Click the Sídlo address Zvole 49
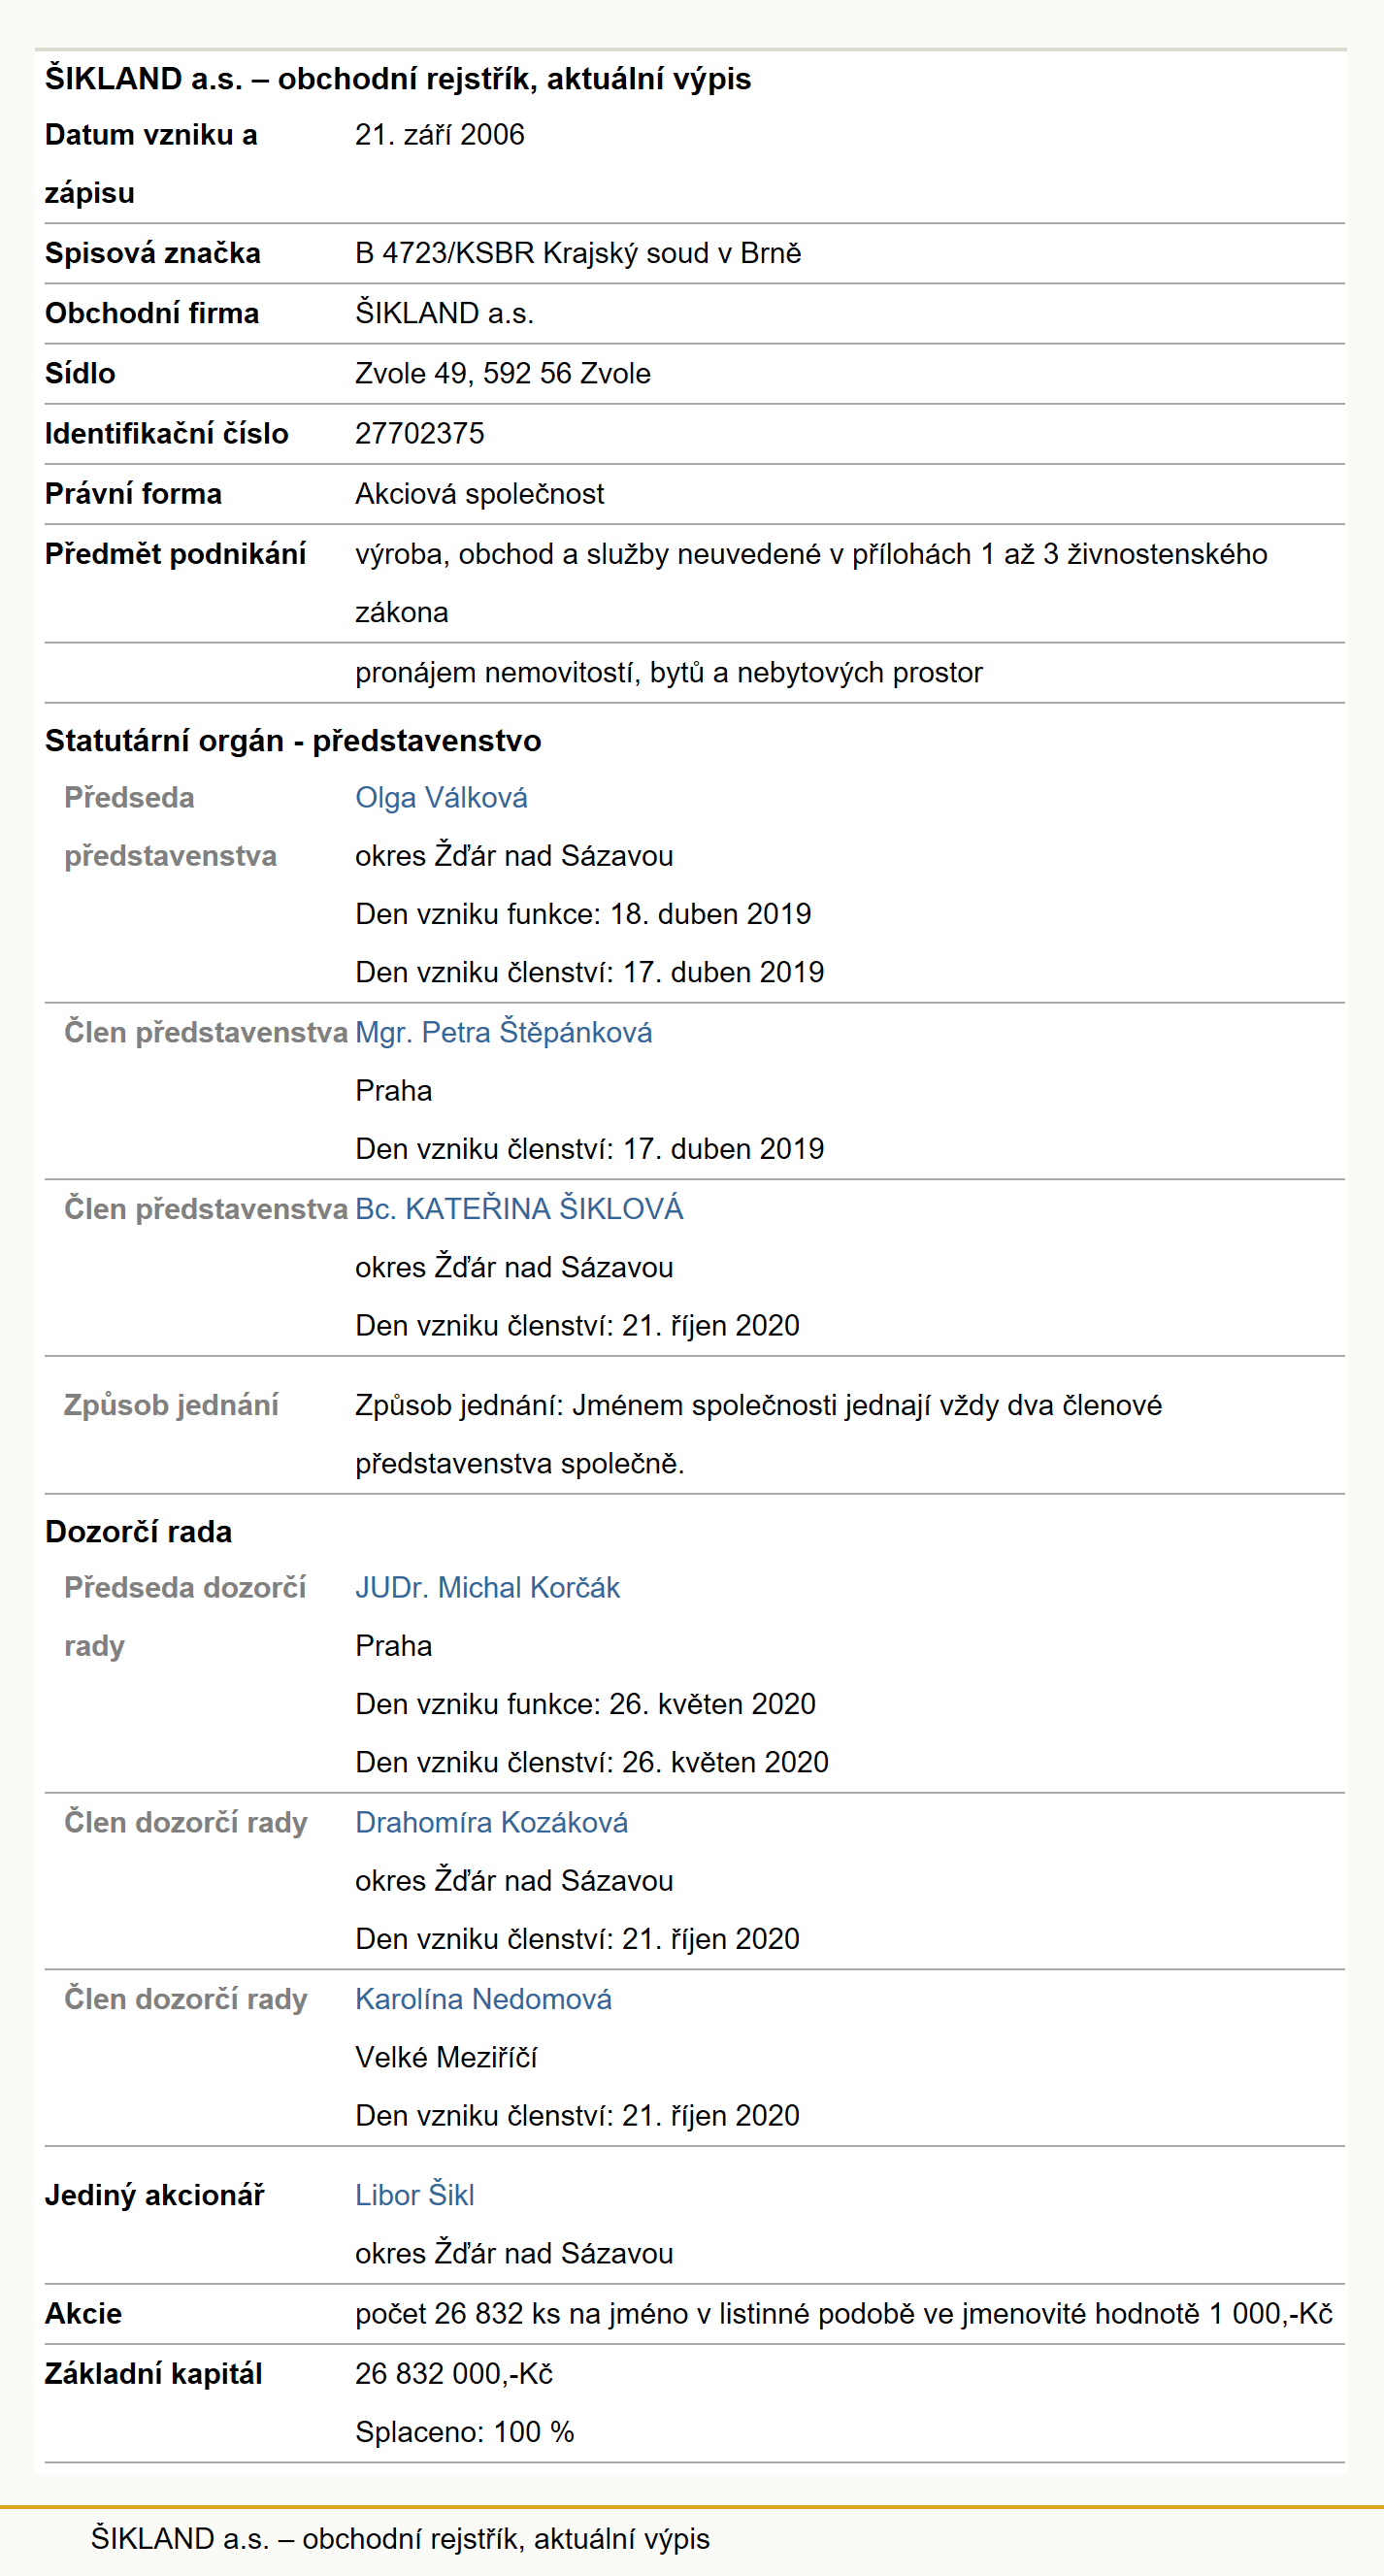The image size is (1384, 2576). [x=502, y=373]
